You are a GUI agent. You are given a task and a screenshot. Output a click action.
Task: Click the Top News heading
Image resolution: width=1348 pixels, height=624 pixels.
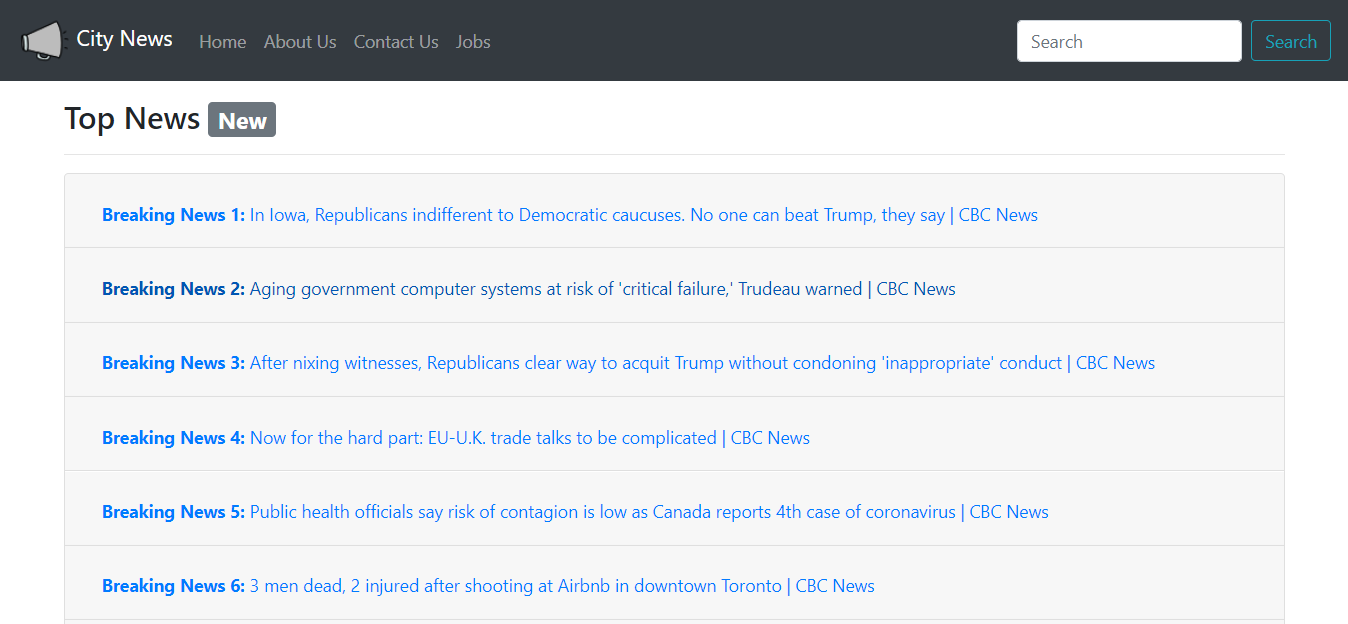click(132, 119)
